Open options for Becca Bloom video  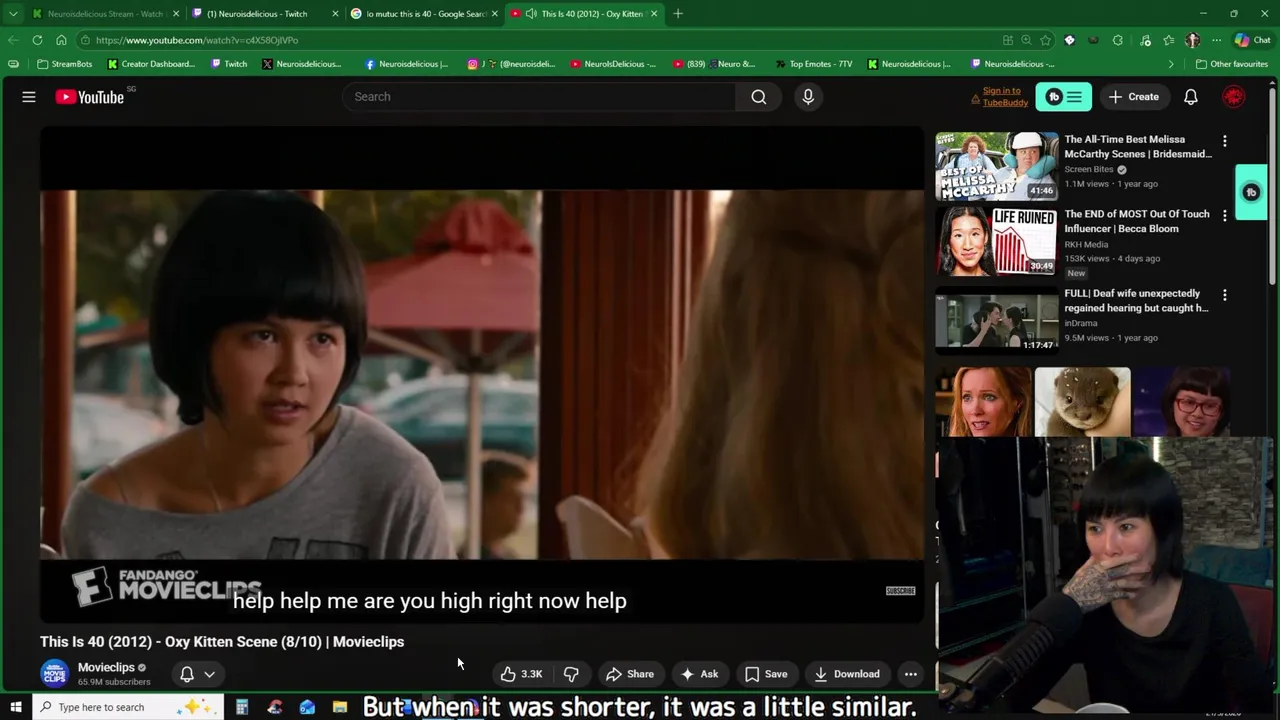[1225, 216]
